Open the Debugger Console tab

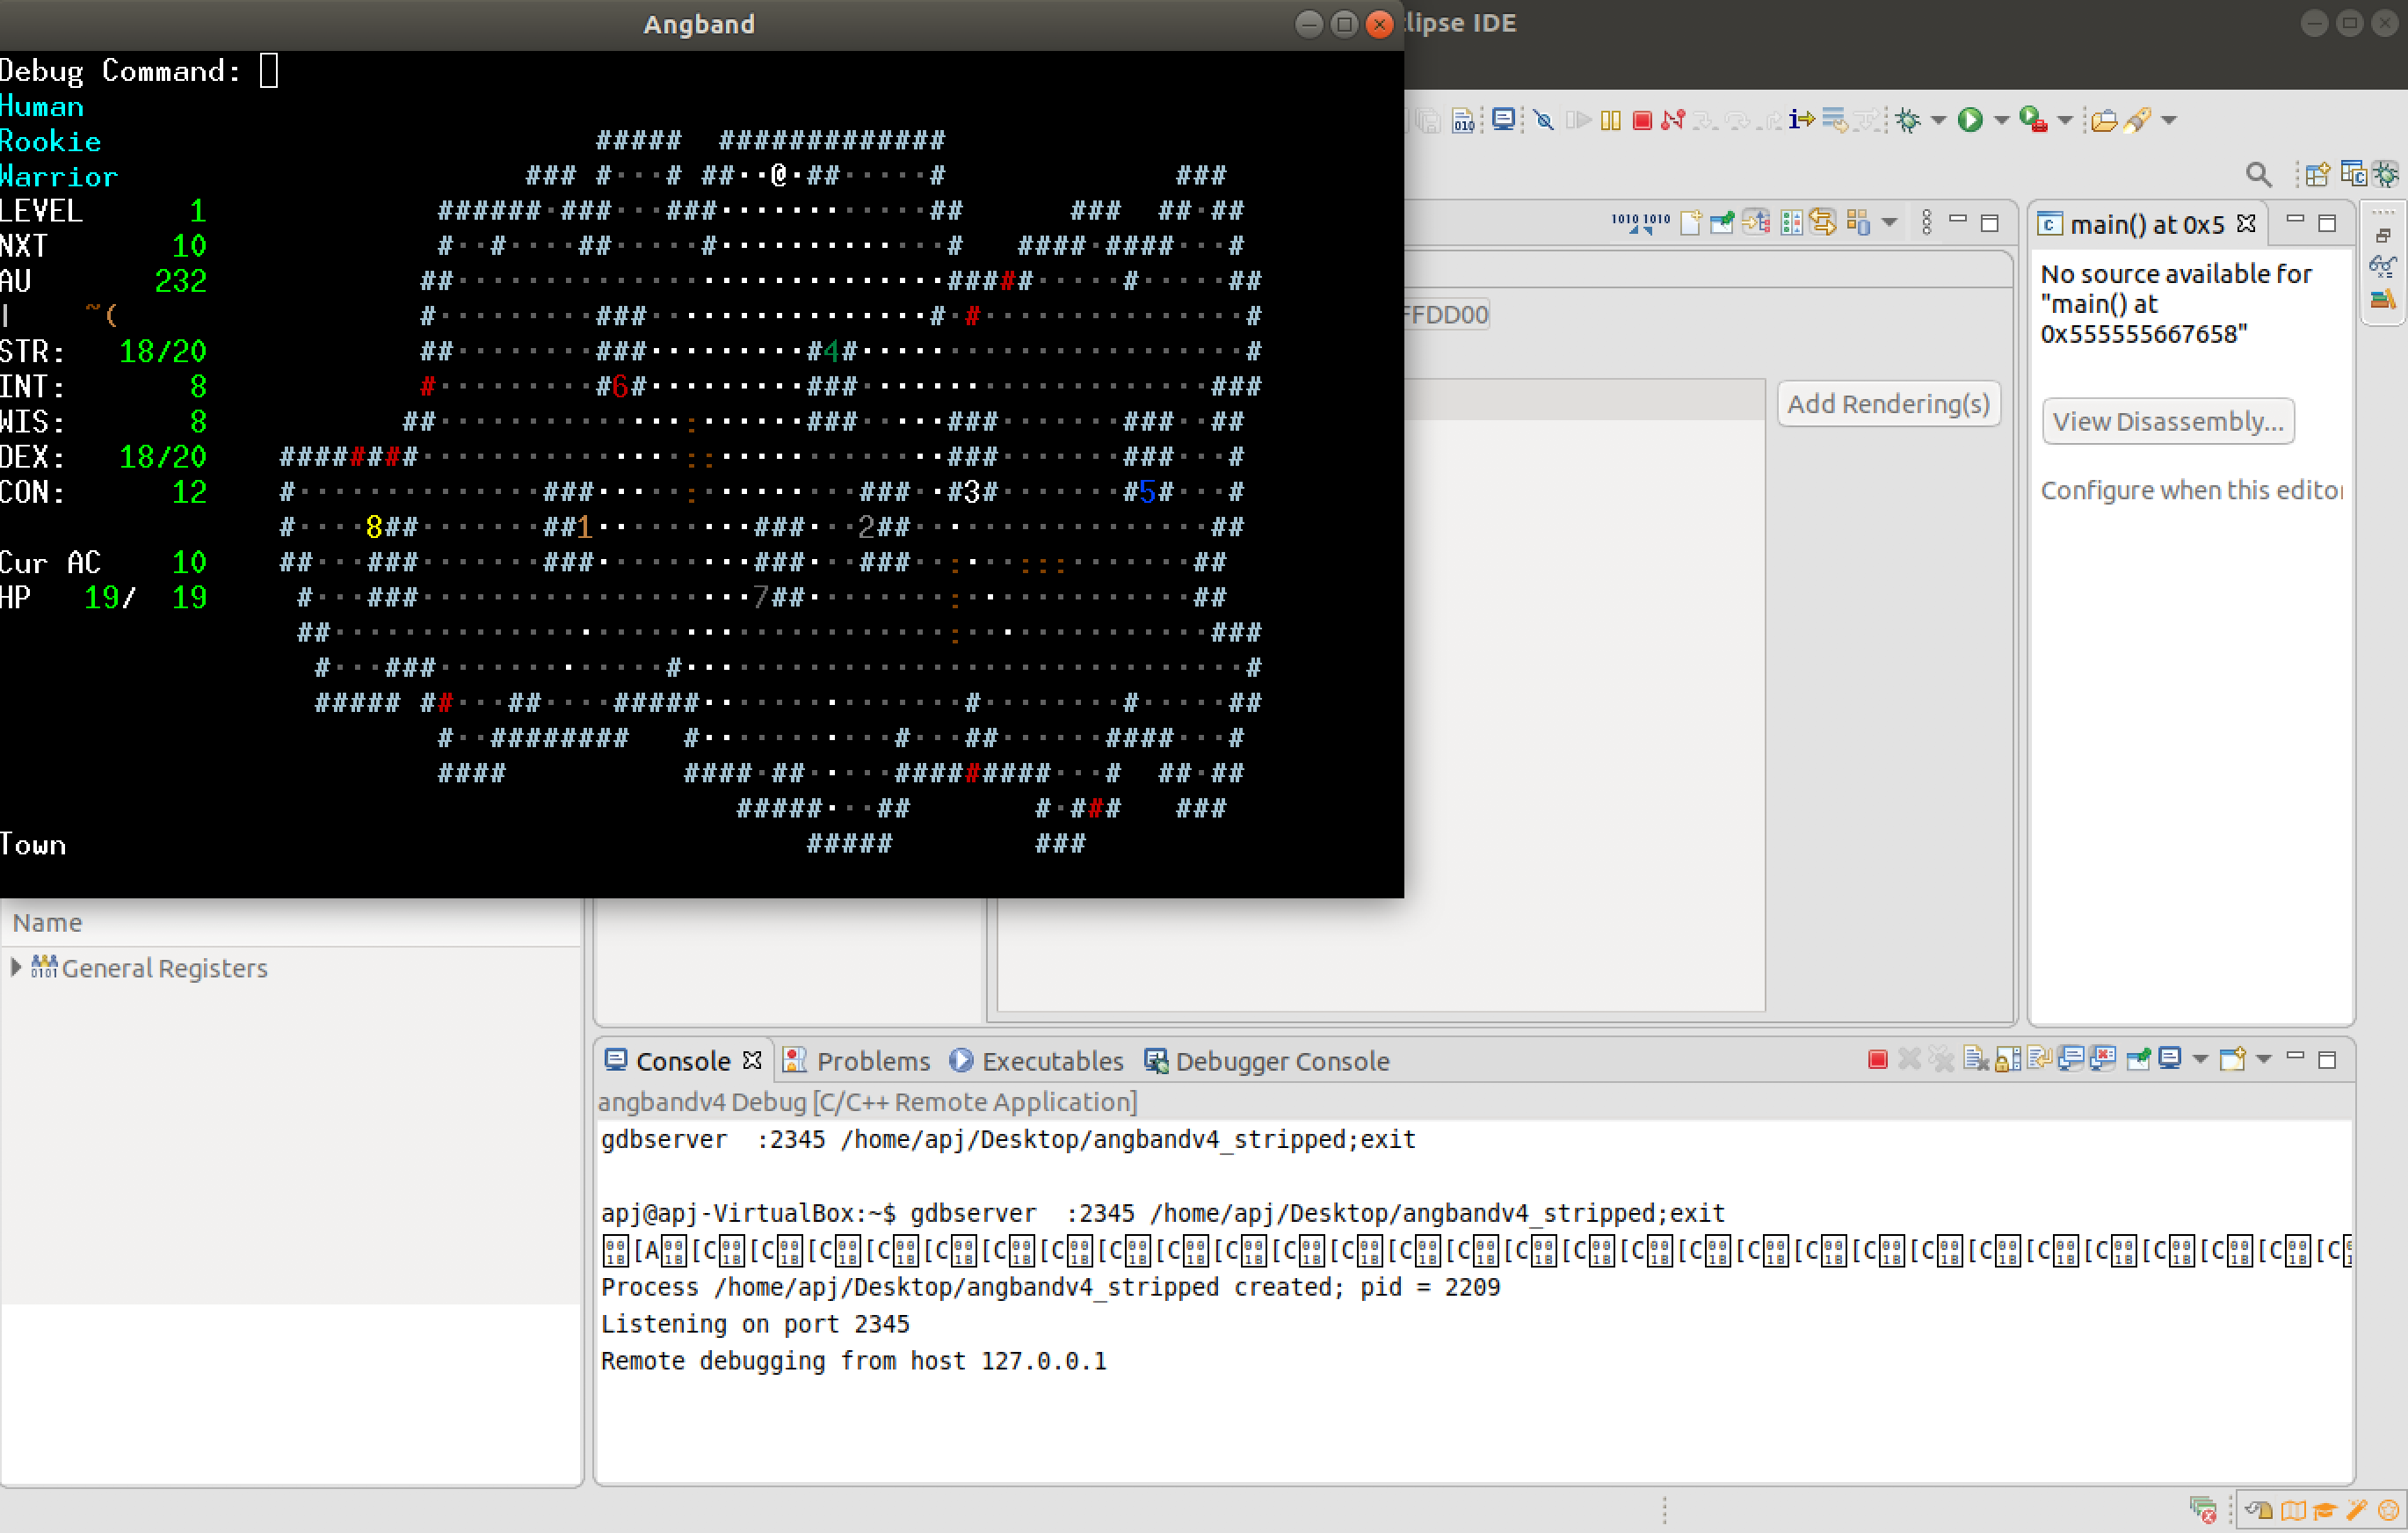click(x=1281, y=1061)
